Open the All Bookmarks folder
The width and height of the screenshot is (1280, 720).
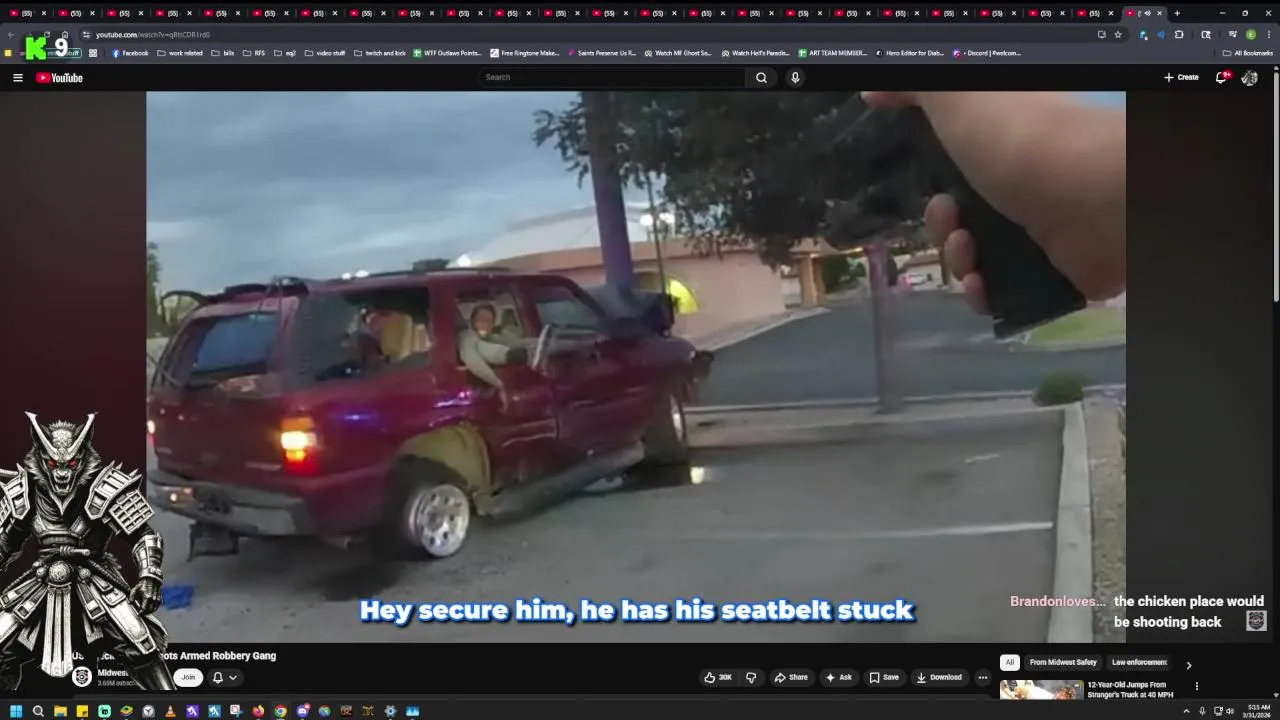pyautogui.click(x=1247, y=53)
